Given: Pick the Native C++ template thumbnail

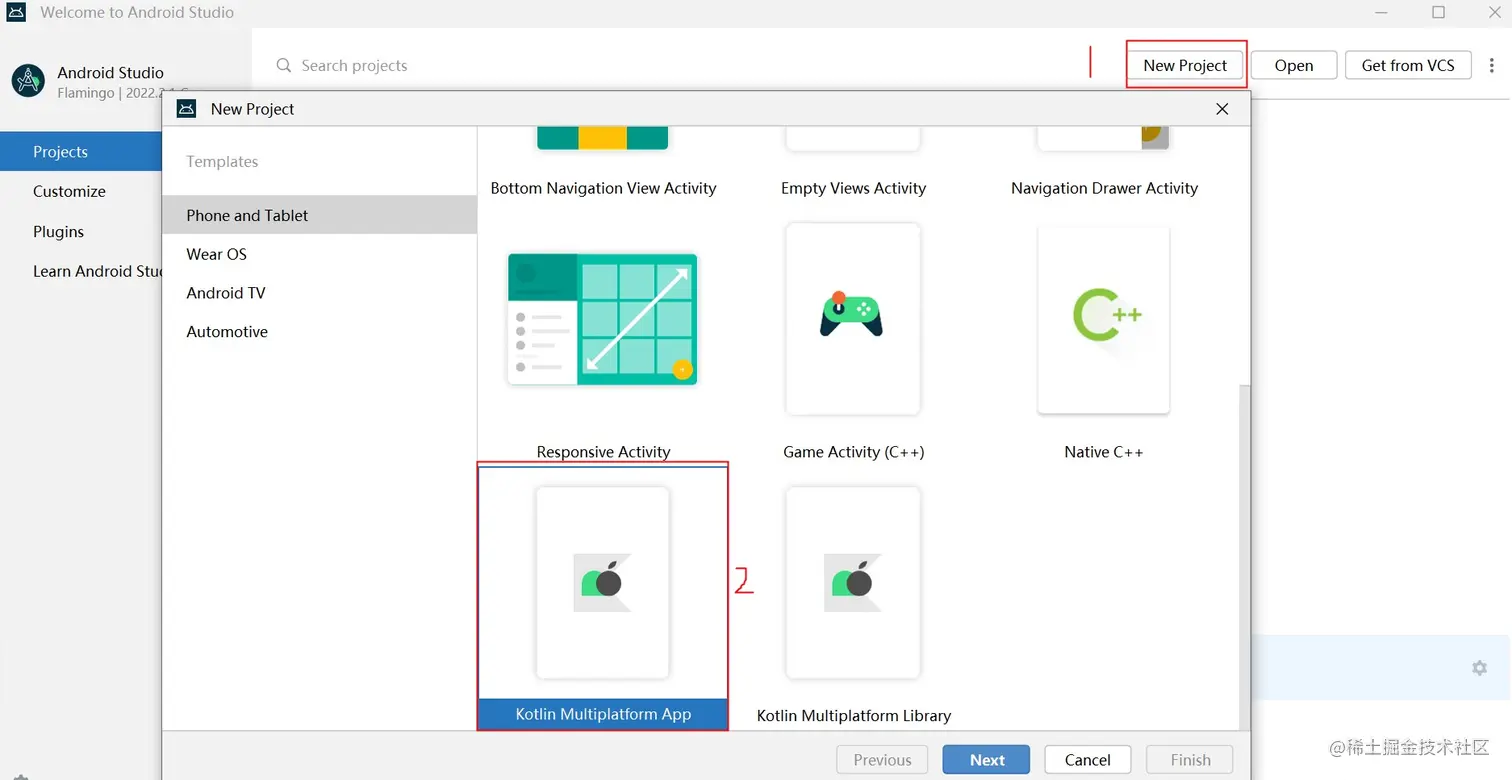Looking at the screenshot, I should click(x=1104, y=319).
